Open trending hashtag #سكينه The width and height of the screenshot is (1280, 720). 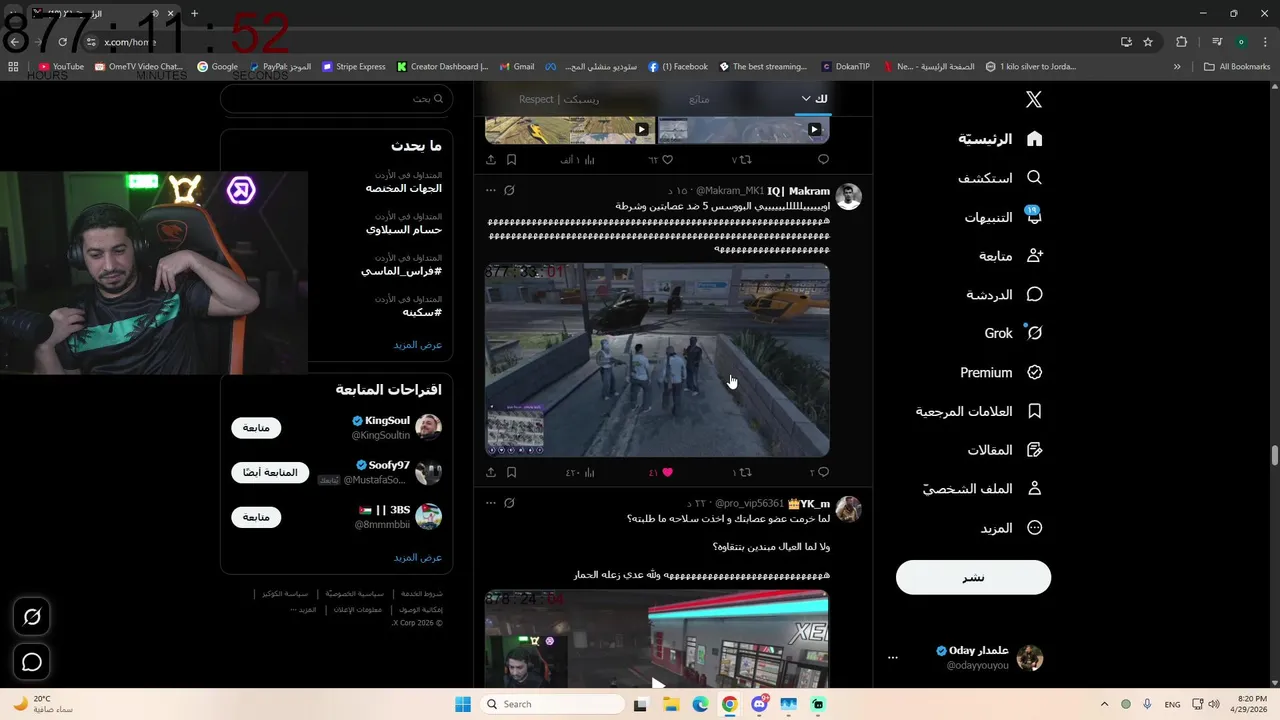point(422,312)
